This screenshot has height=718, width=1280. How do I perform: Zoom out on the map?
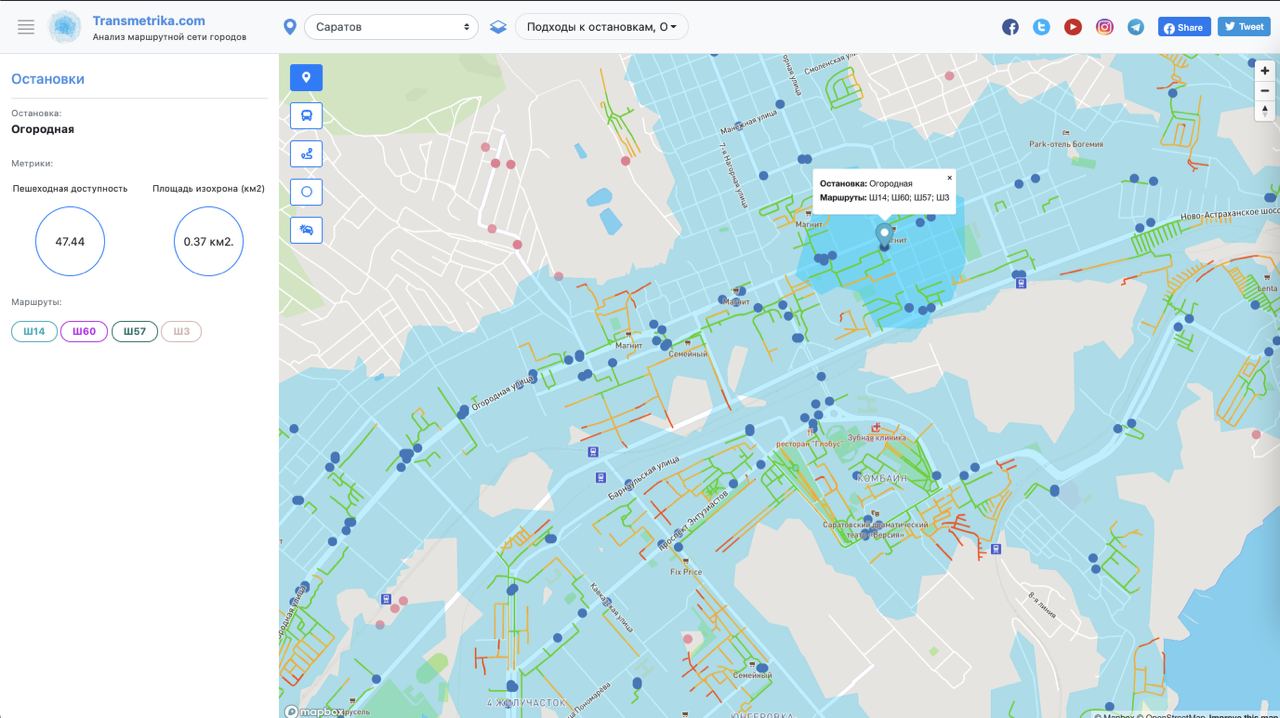[1265, 91]
